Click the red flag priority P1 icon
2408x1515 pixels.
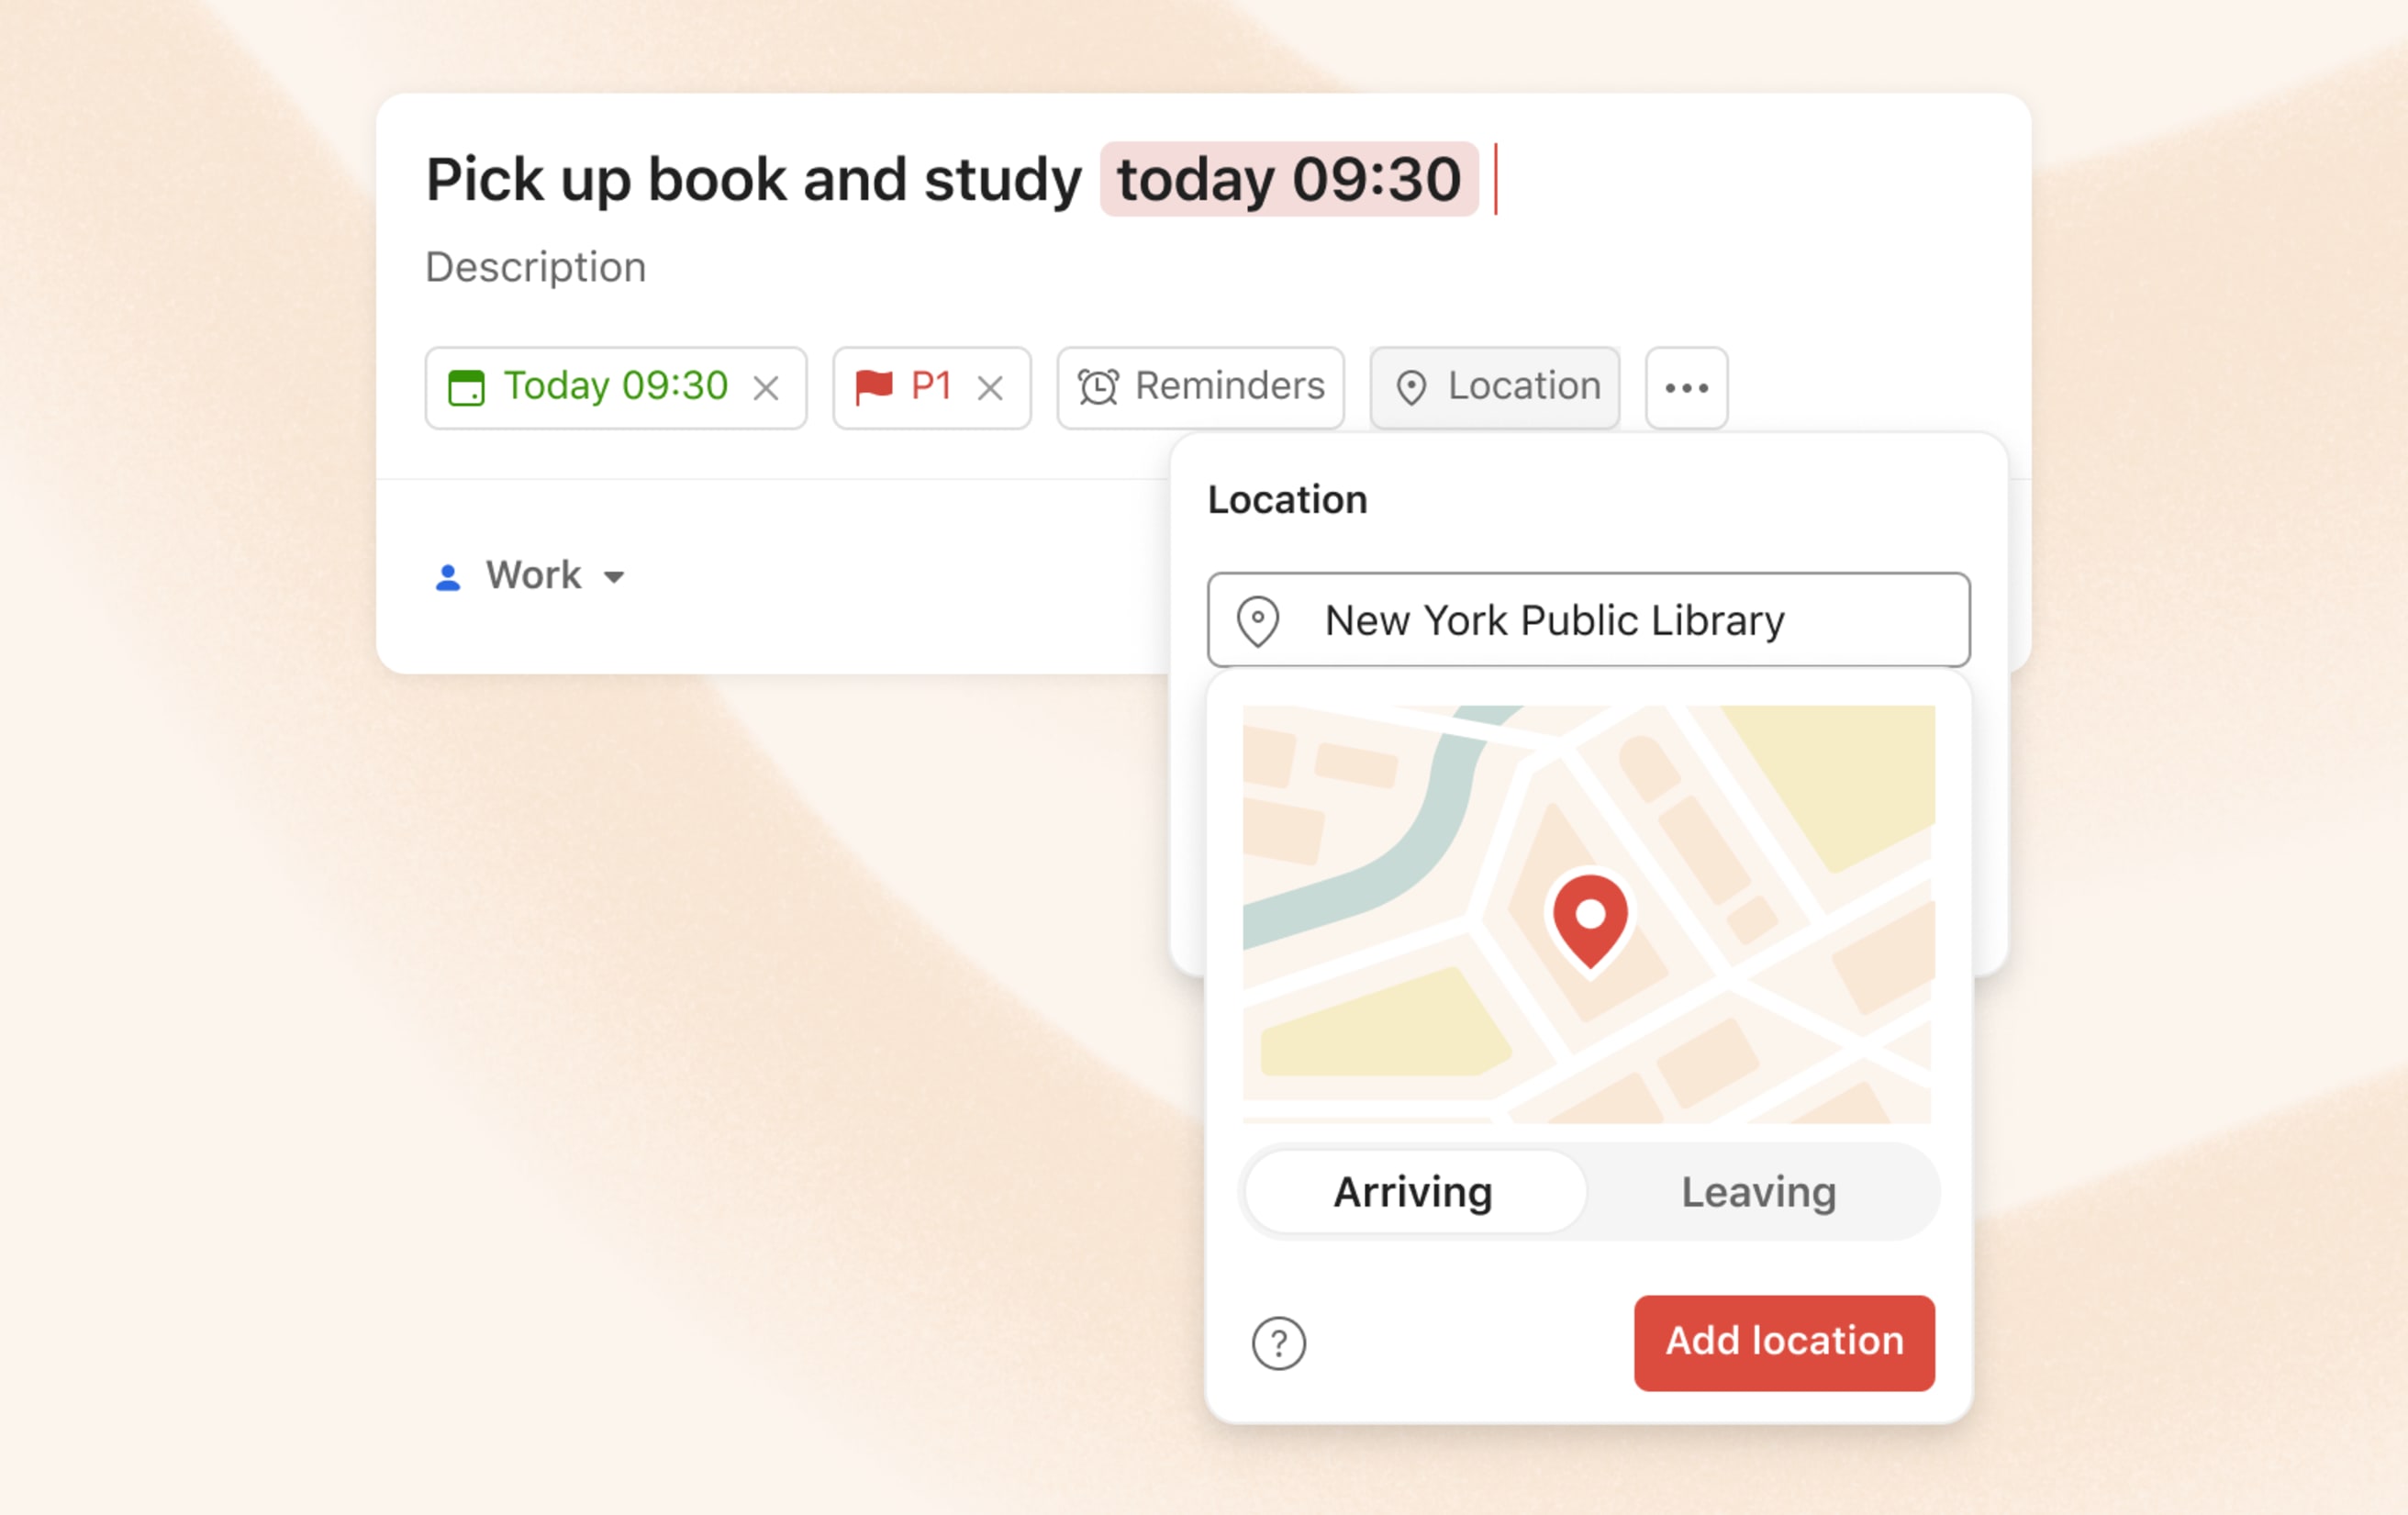[869, 385]
